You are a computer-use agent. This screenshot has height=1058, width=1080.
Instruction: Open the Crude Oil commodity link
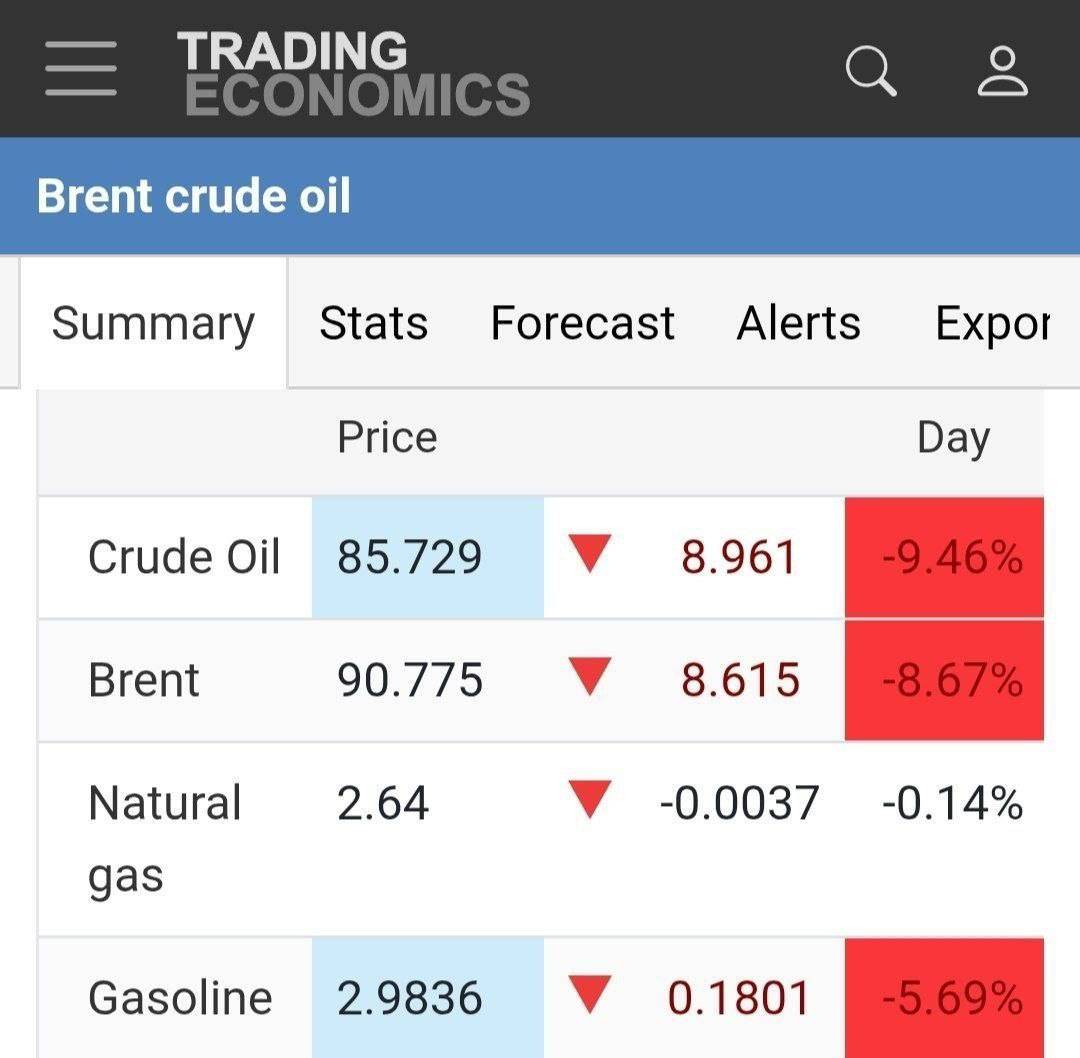(x=184, y=557)
